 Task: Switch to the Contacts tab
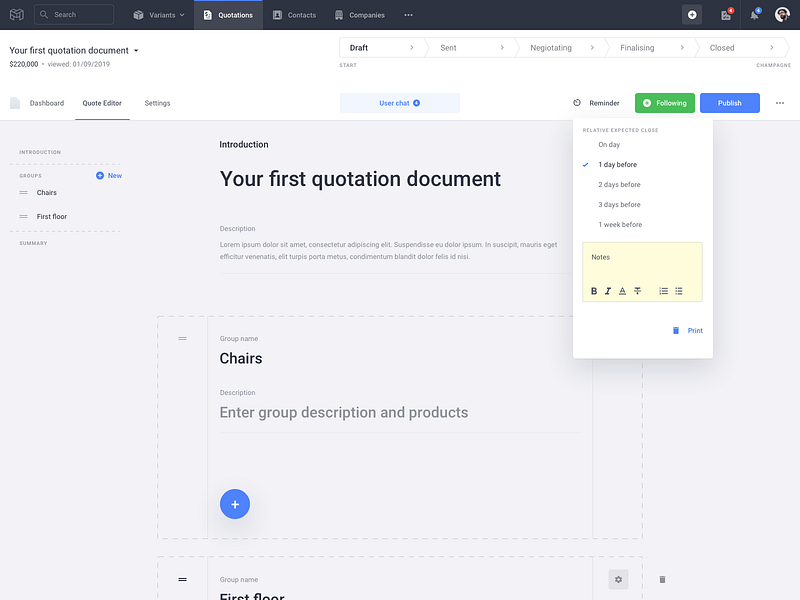coord(295,14)
